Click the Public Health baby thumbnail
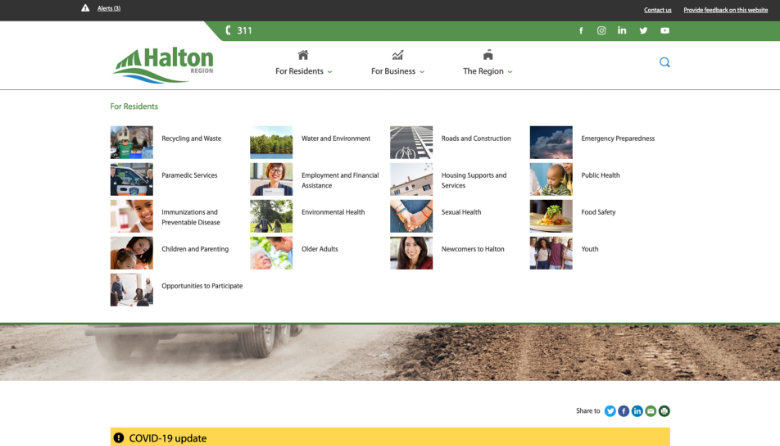 click(551, 179)
